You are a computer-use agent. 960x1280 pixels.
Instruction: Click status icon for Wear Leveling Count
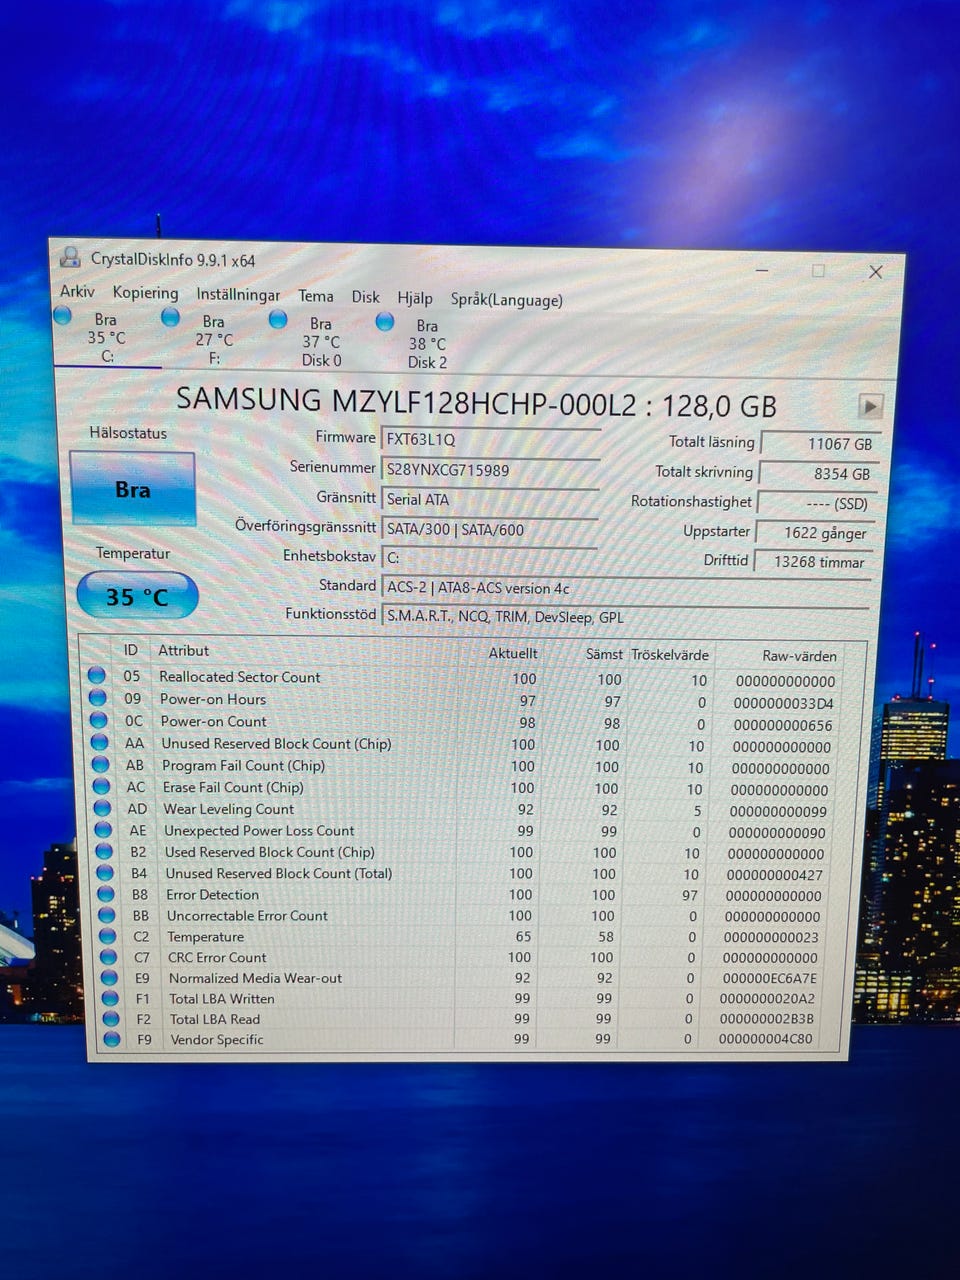(103, 809)
